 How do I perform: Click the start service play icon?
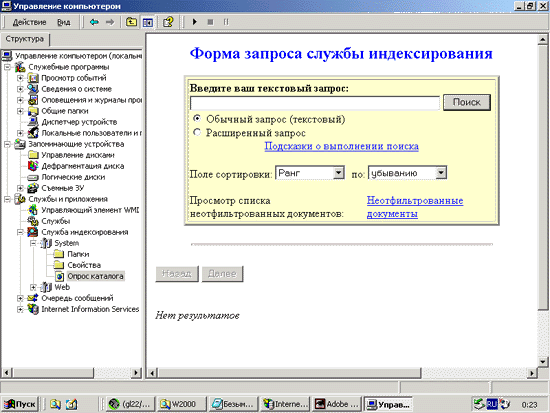tap(195, 22)
